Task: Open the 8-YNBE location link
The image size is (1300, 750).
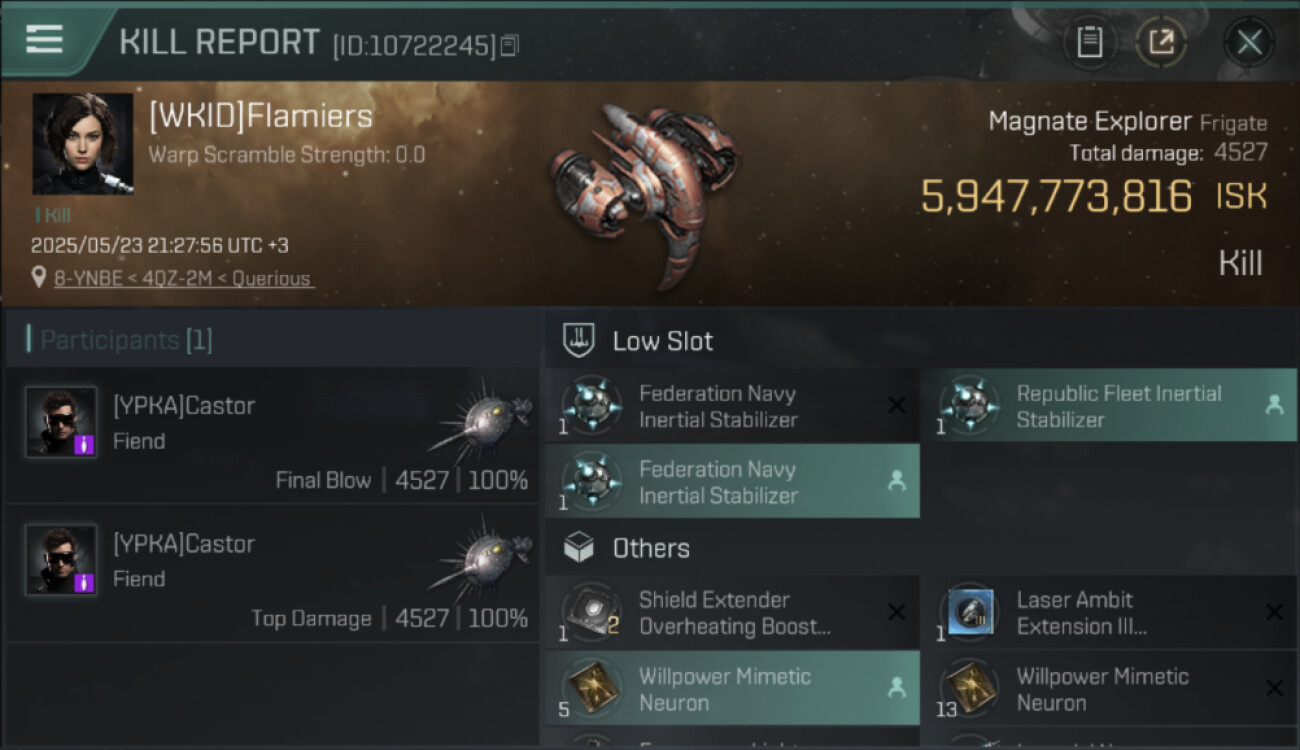Action: click(184, 278)
